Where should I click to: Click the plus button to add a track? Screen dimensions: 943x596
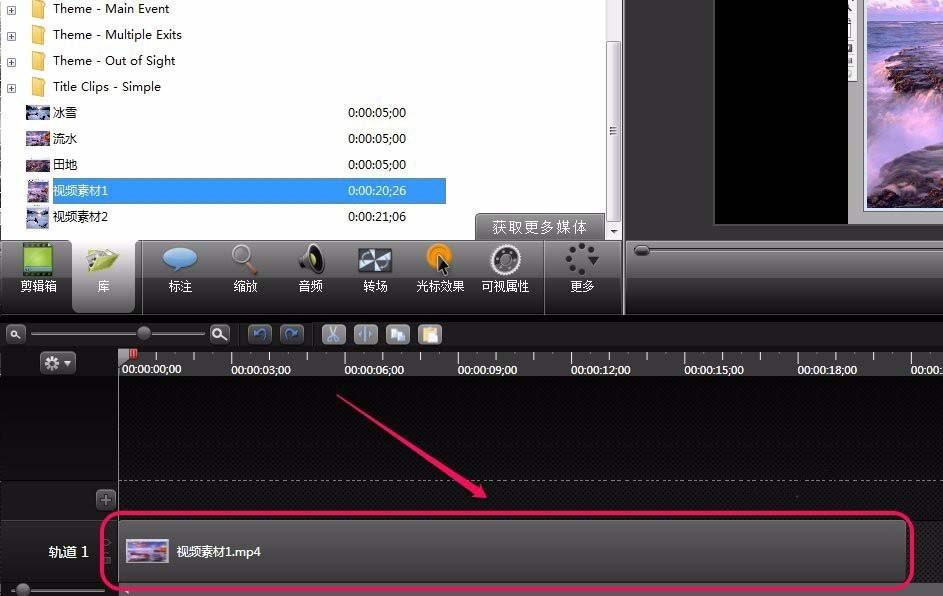point(105,499)
